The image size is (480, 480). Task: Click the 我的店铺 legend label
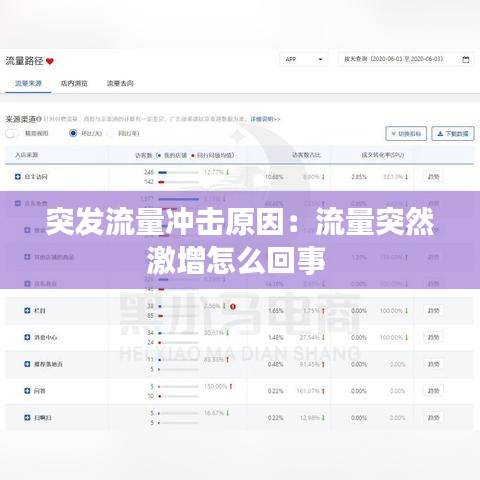[175, 155]
